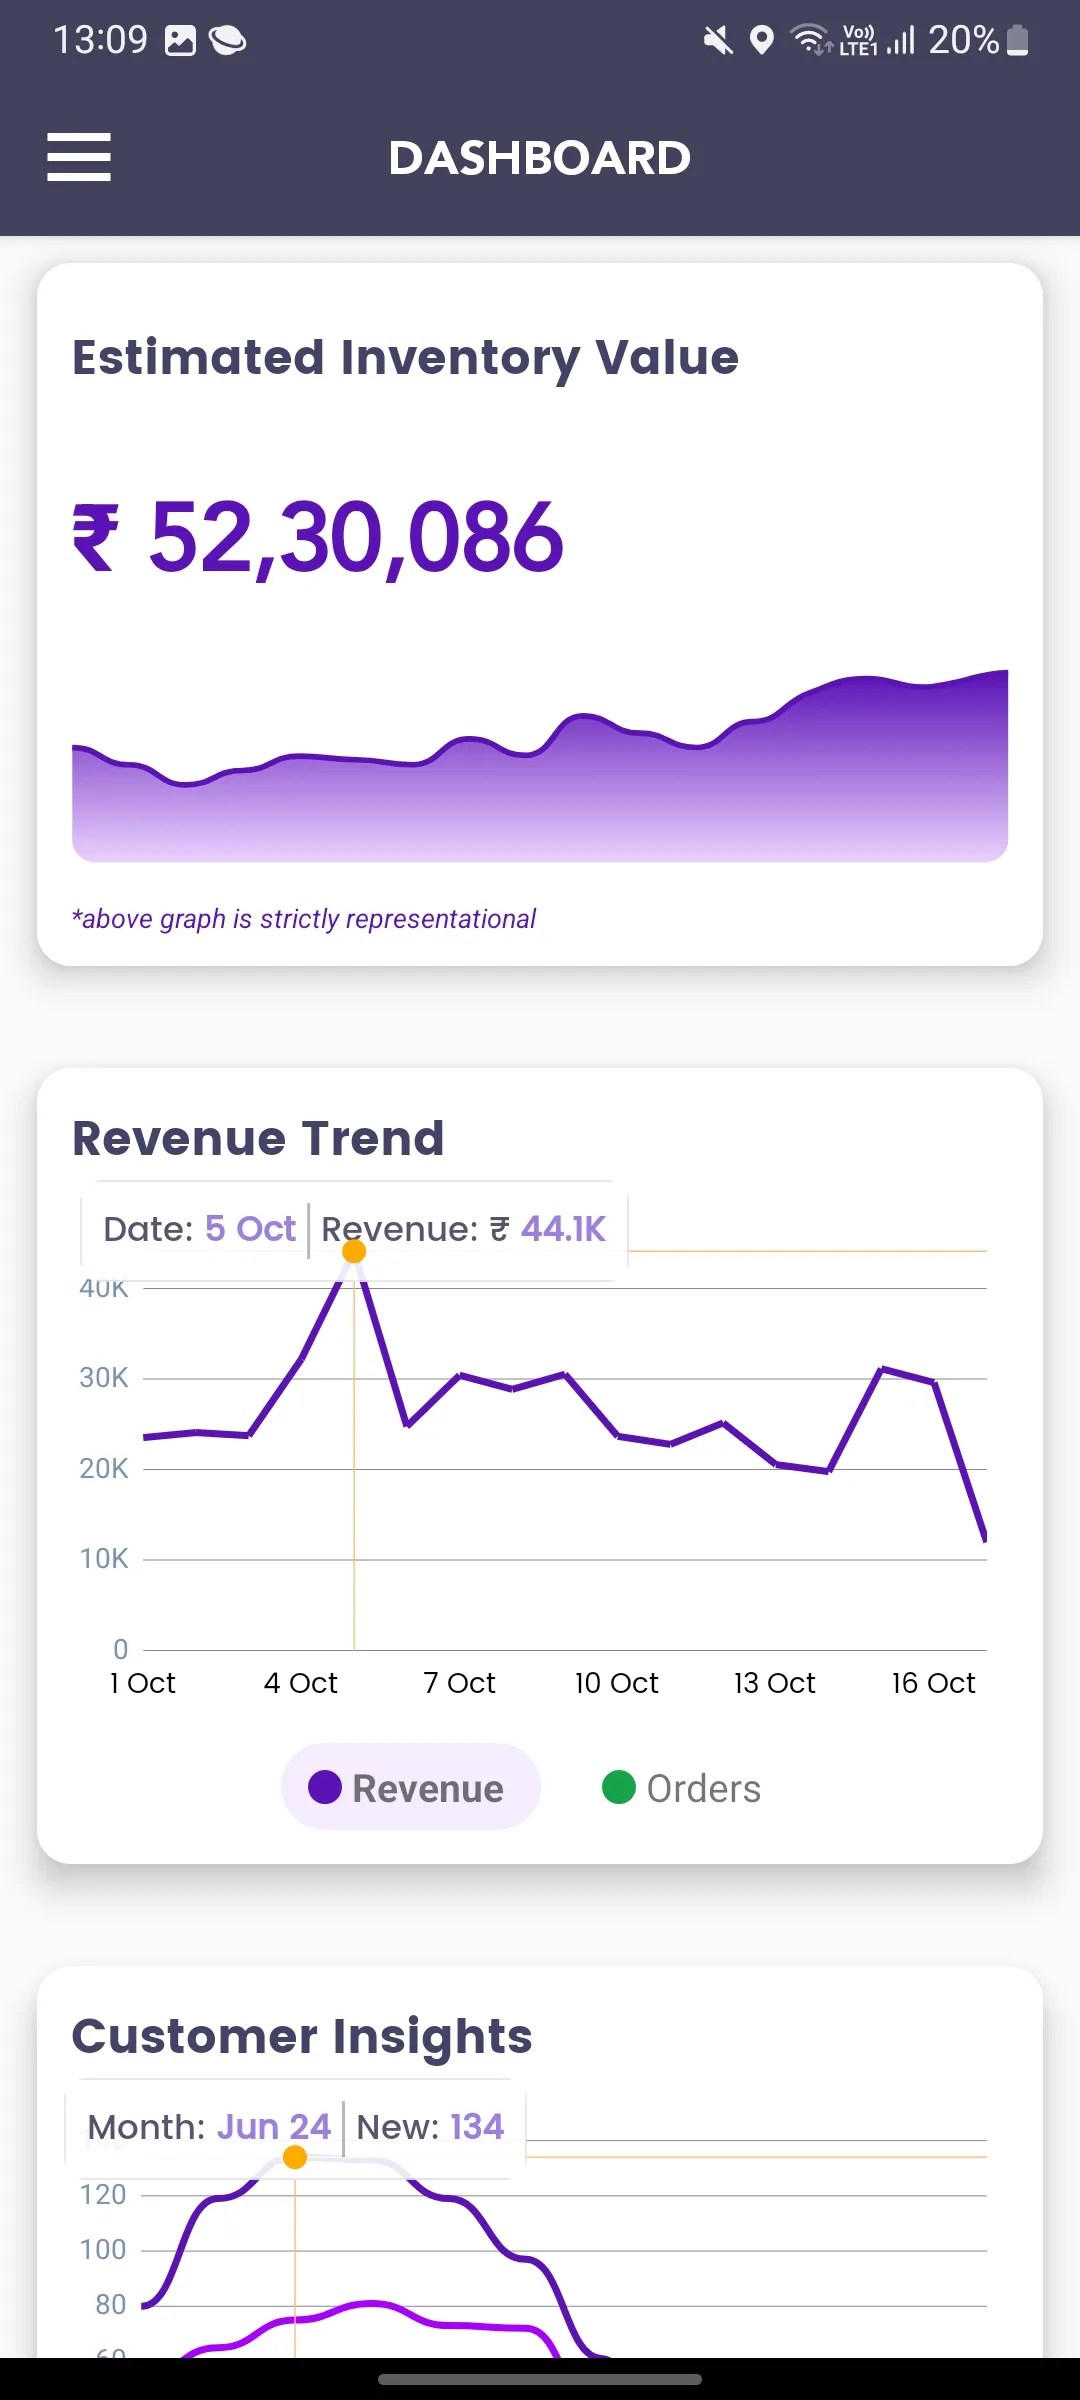The height and width of the screenshot is (2400, 1080).
Task: Tap the Android home gesture bar
Action: (x=540, y=2380)
